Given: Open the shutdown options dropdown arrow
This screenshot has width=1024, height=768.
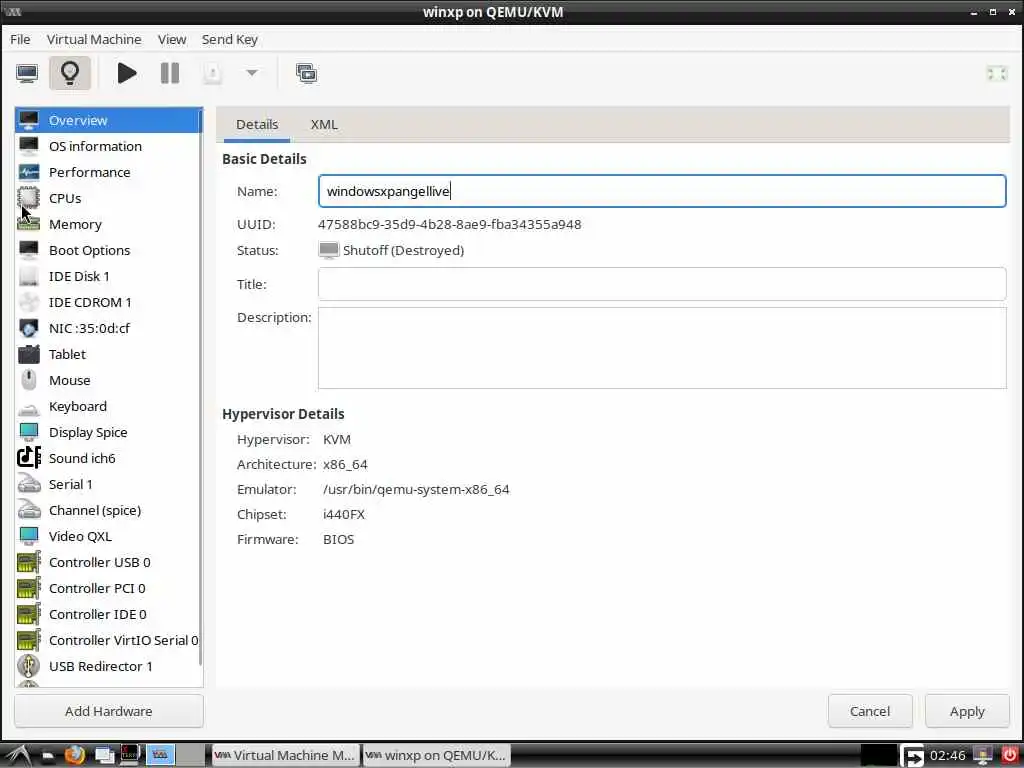Looking at the screenshot, I should tap(252, 72).
